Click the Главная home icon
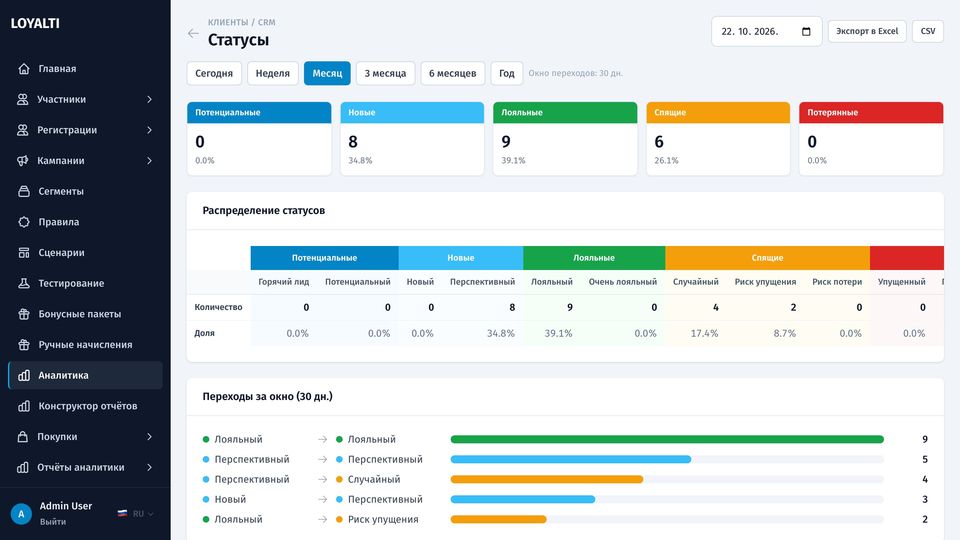The height and width of the screenshot is (540, 960). 23,69
